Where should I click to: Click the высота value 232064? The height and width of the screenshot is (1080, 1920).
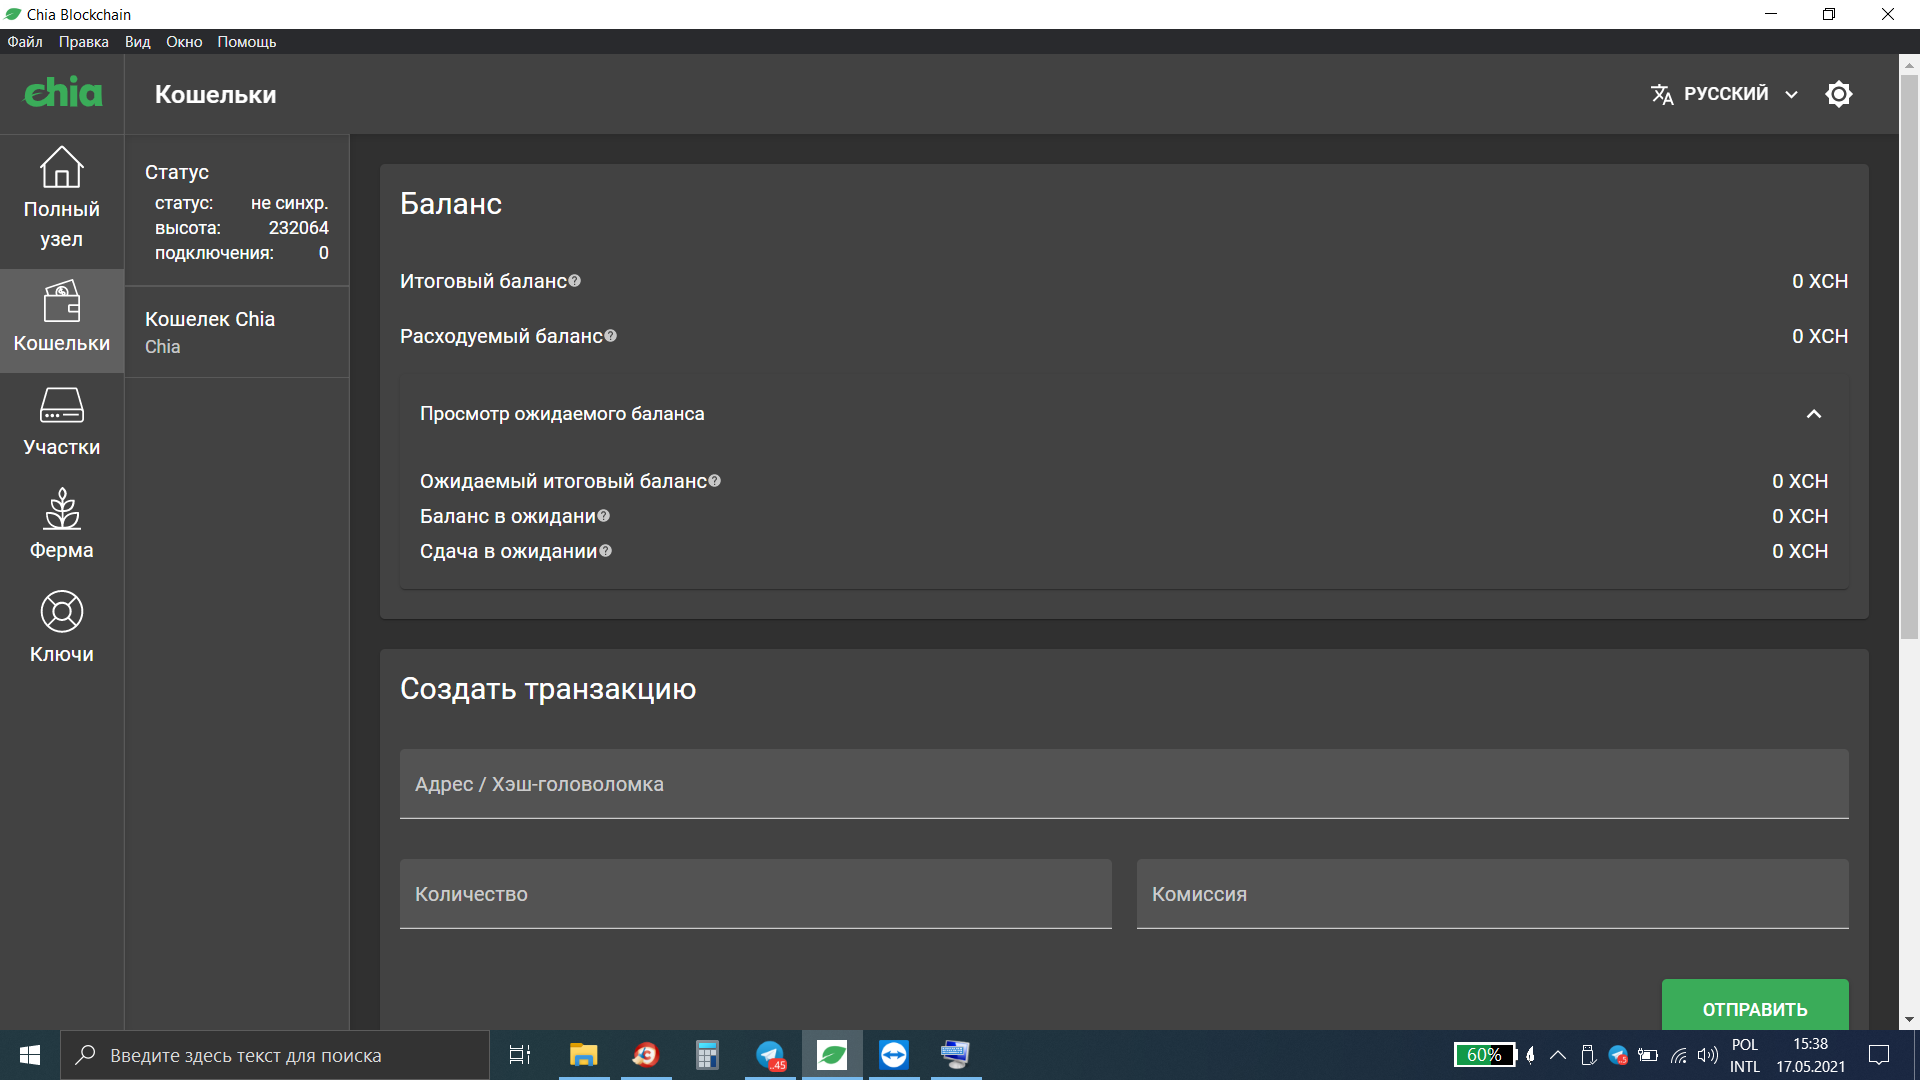point(298,228)
